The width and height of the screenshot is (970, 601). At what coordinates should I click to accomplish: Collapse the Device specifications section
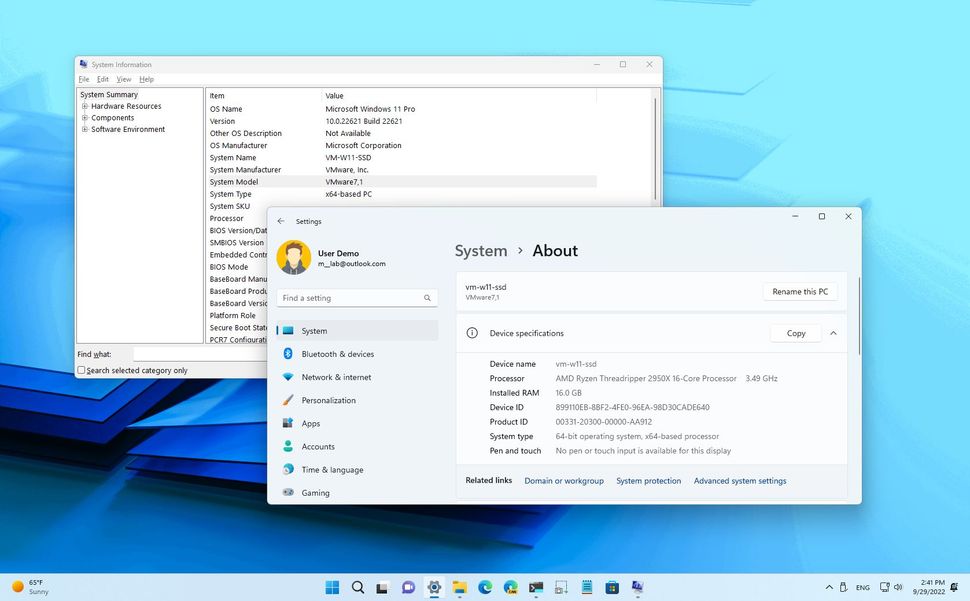pos(833,333)
